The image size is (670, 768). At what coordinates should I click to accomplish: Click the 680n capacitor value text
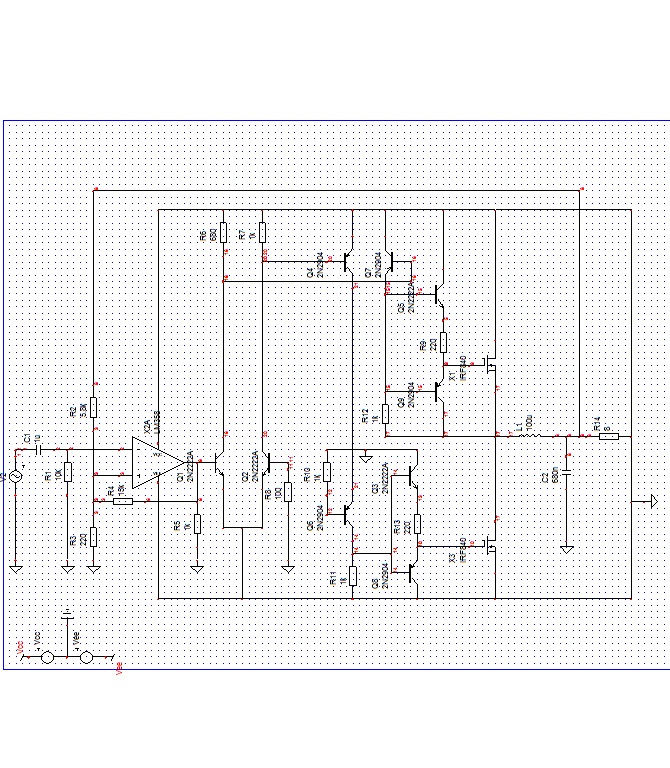(555, 475)
